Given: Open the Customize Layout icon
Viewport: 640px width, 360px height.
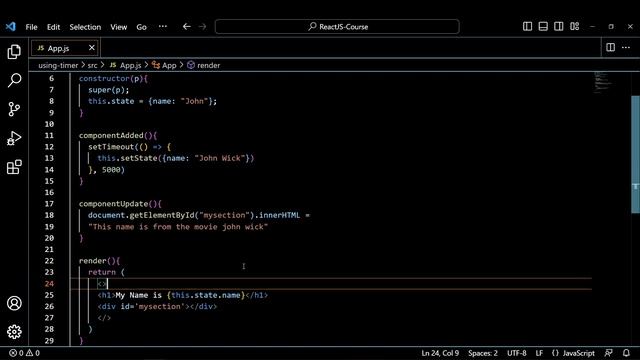Looking at the screenshot, I should click(575, 27).
